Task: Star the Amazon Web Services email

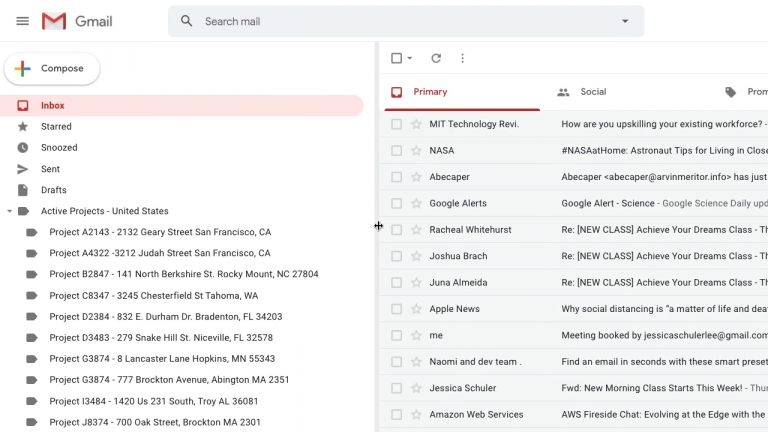Action: coord(416,415)
